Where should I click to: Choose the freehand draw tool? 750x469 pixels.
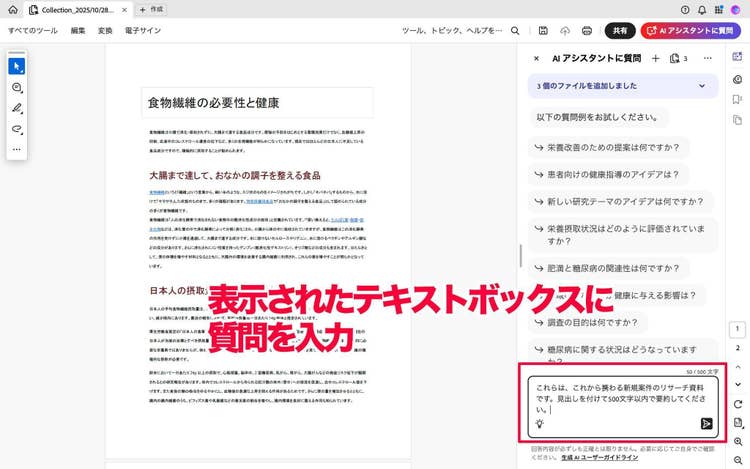(x=16, y=129)
